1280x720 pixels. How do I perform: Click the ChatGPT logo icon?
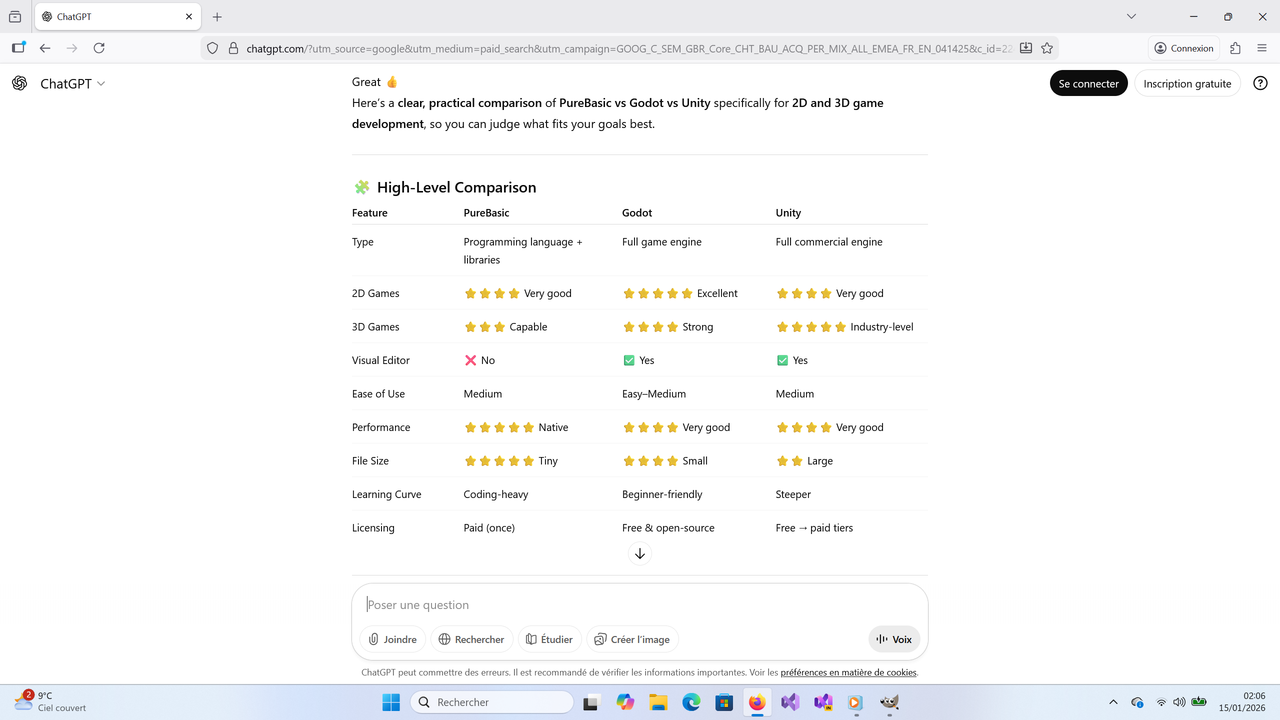point(20,83)
